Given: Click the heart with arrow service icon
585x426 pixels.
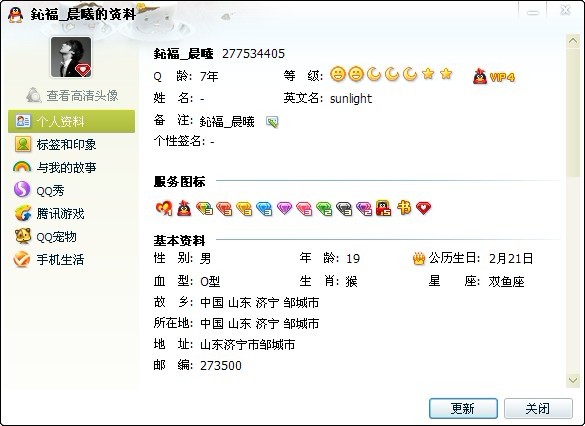Looking at the screenshot, I should point(164,208).
